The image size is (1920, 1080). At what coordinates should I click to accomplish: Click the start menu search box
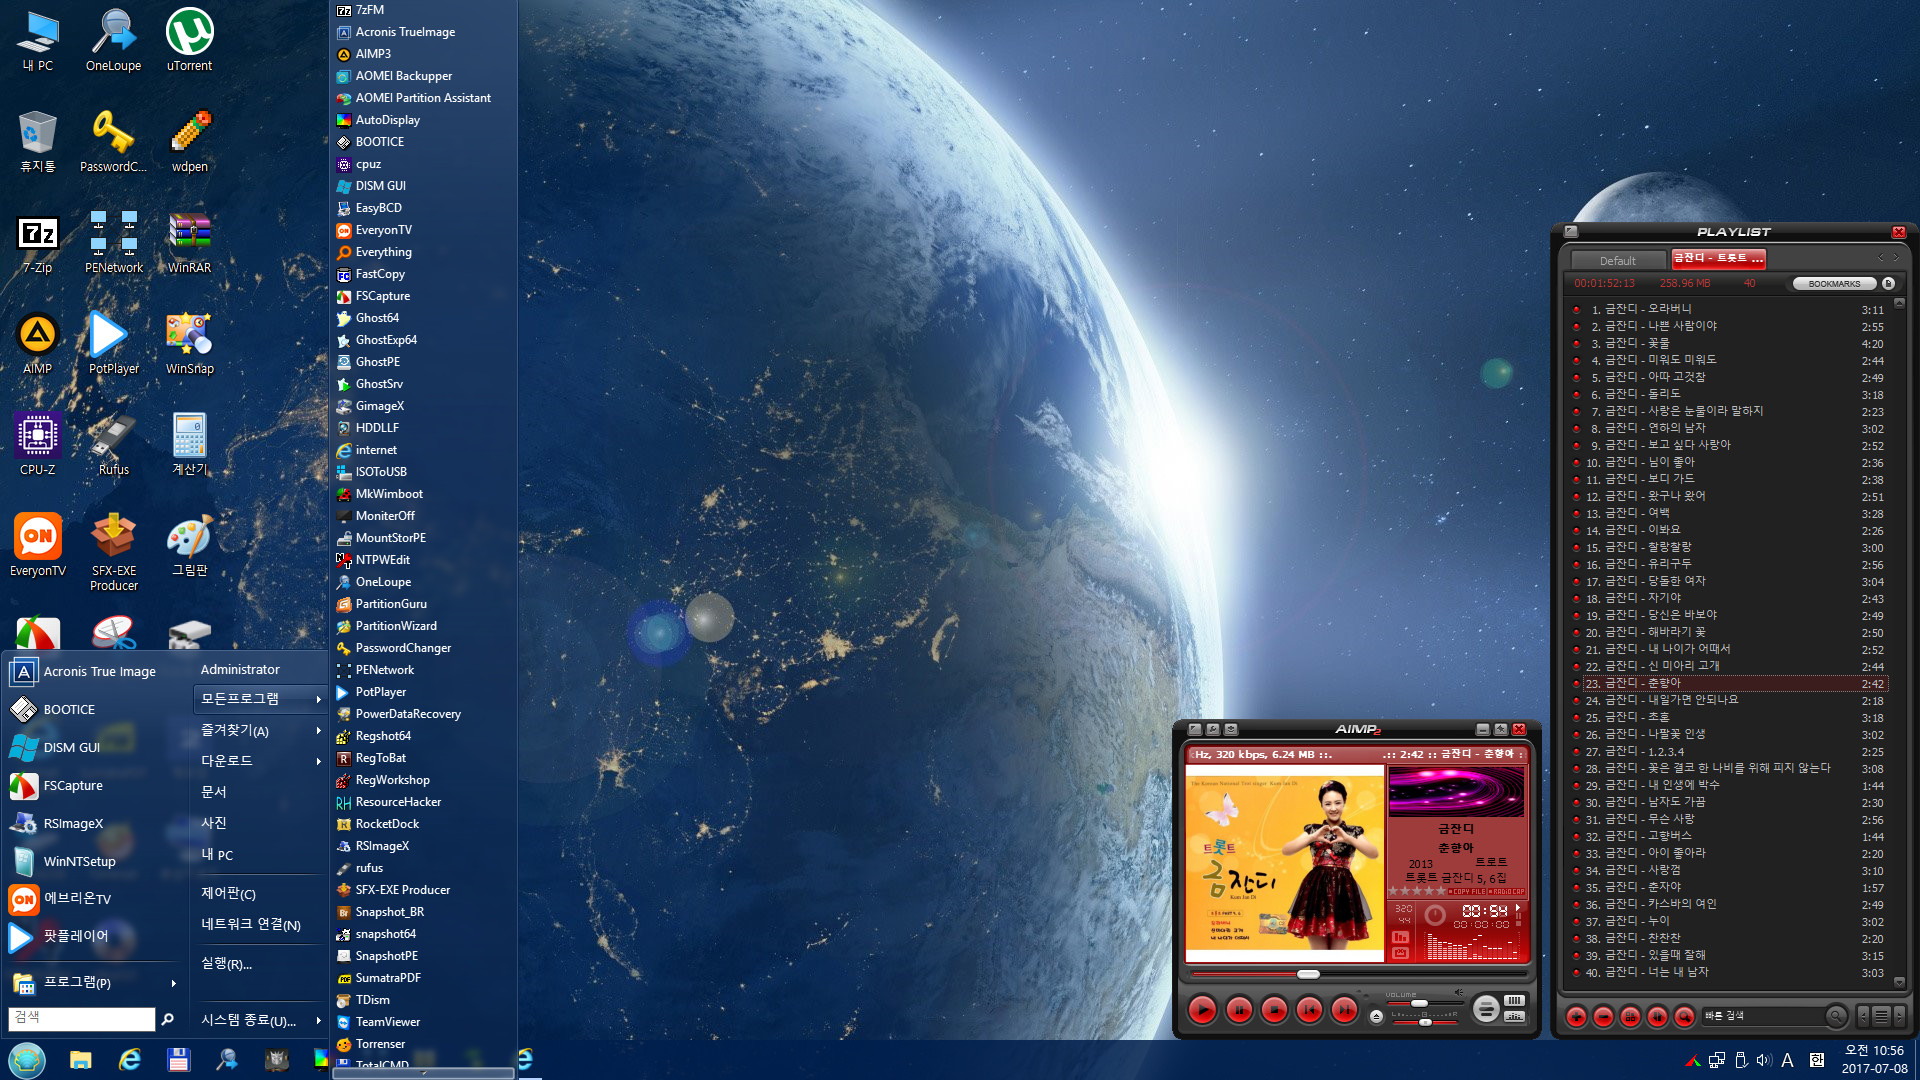click(x=82, y=1018)
